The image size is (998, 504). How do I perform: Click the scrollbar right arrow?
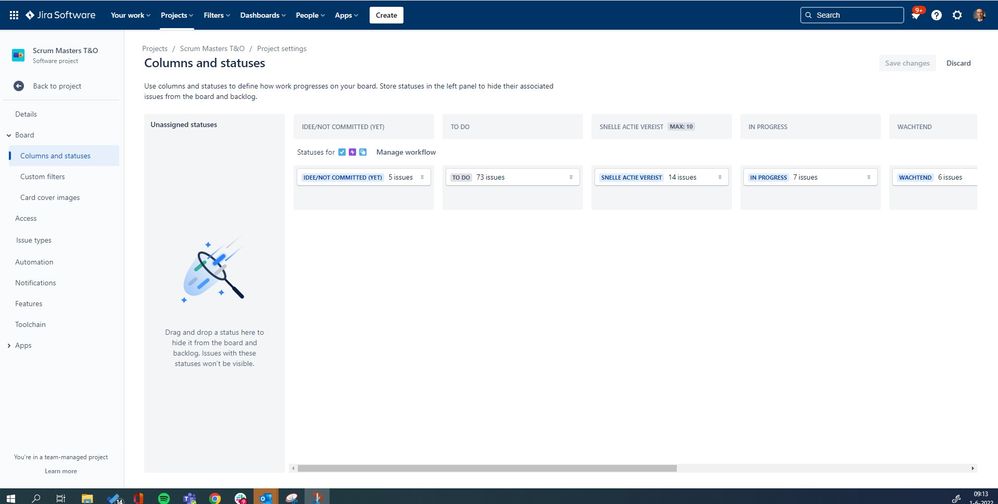pyautogui.click(x=973, y=468)
